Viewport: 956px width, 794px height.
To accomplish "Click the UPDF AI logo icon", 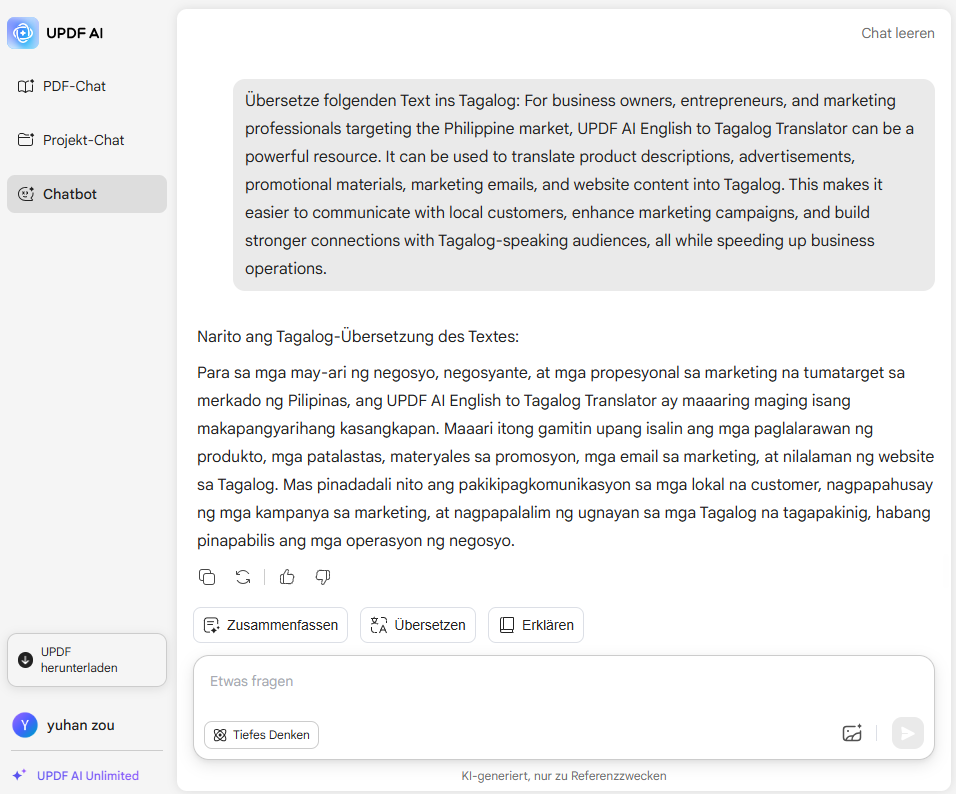I will pyautogui.click(x=23, y=33).
